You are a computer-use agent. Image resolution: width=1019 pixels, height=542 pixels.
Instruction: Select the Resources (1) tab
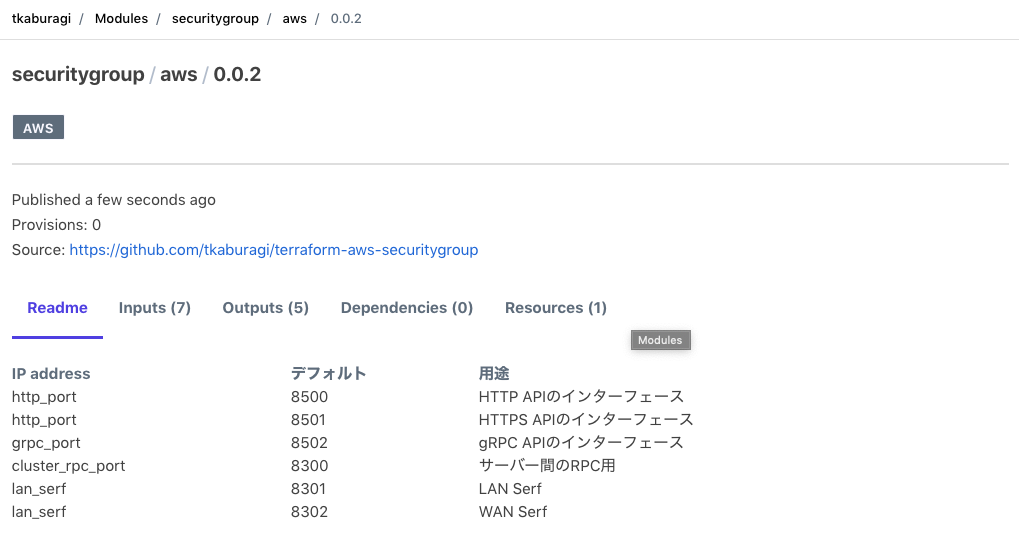pyautogui.click(x=556, y=308)
